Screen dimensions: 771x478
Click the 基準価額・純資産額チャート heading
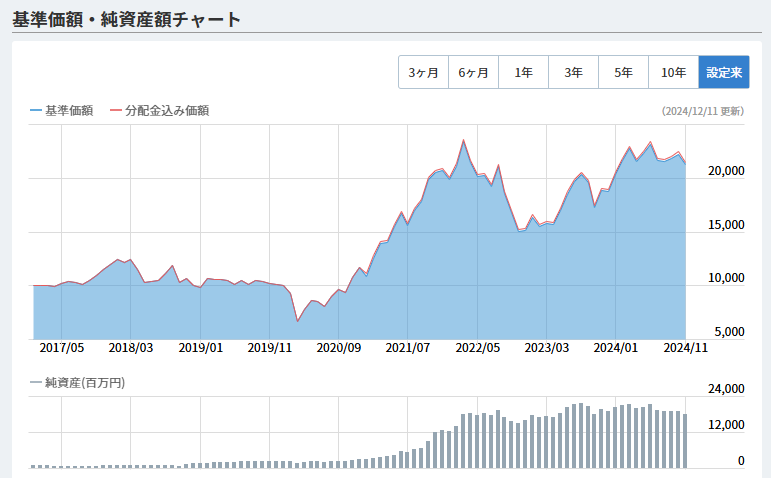[126, 20]
